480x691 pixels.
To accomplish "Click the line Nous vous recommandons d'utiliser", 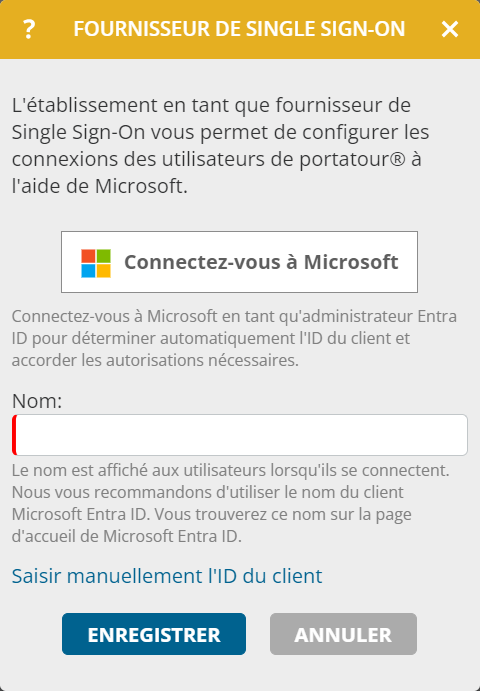I will click(208, 492).
